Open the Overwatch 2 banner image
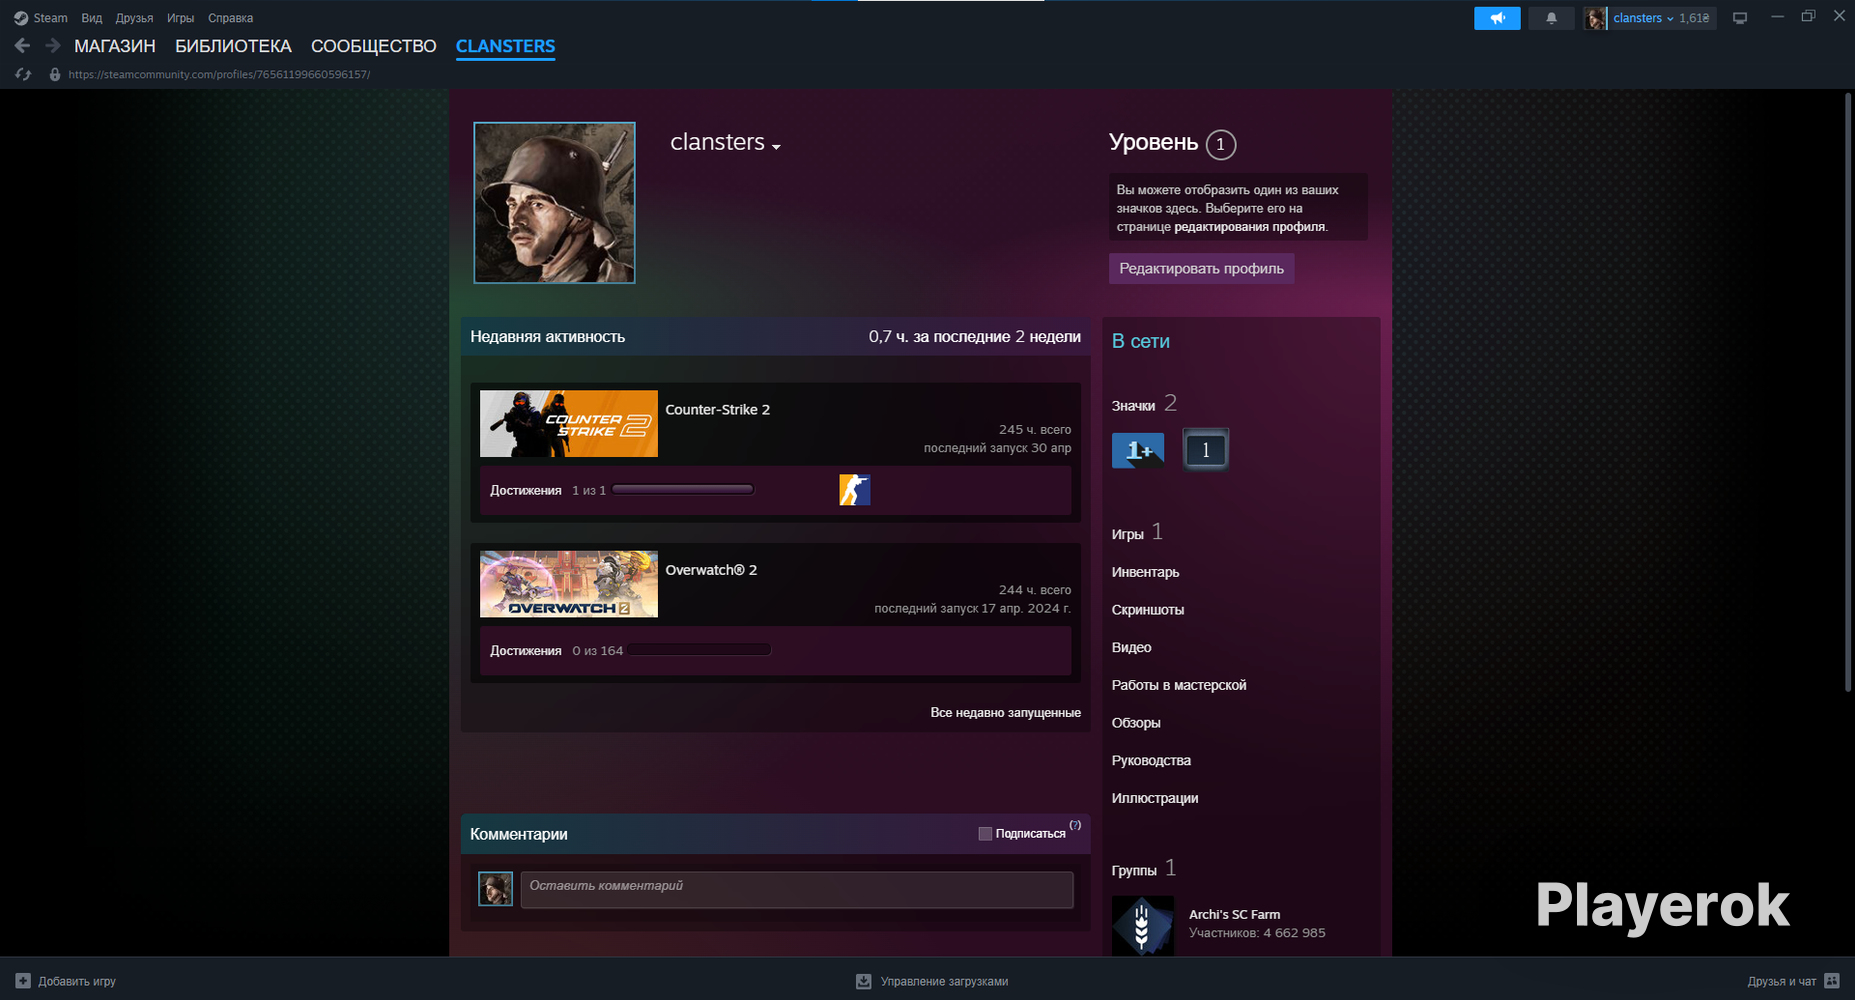Image resolution: width=1855 pixels, height=1000 pixels. (569, 584)
